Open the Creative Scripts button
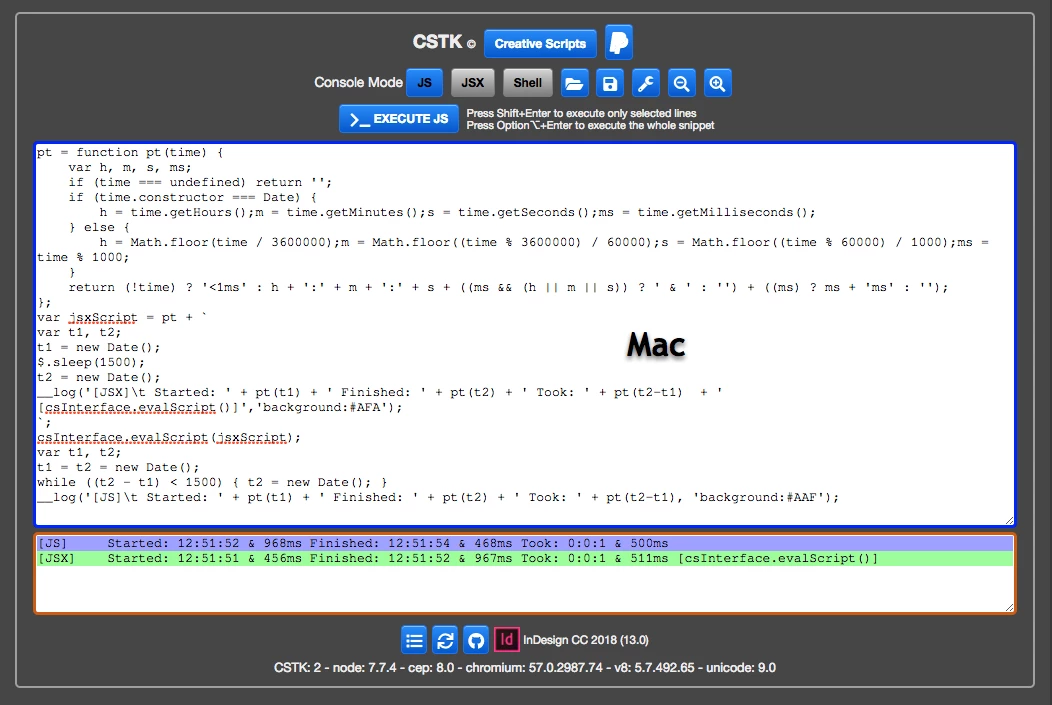This screenshot has width=1052, height=705. (540, 44)
